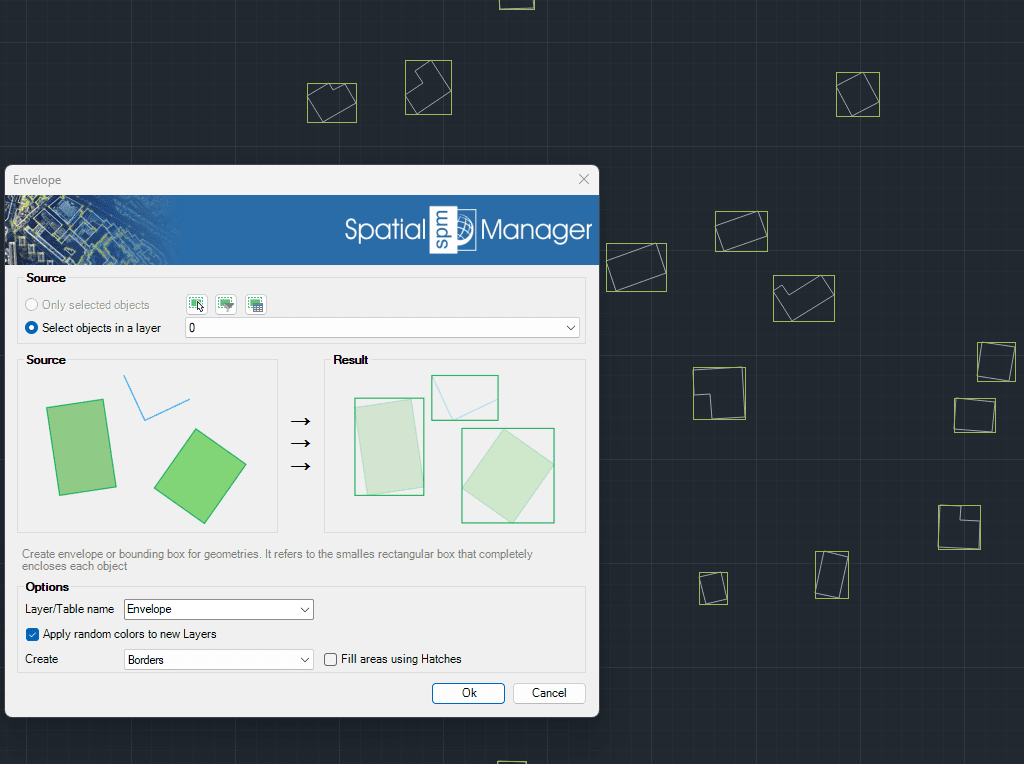This screenshot has width=1024, height=764.
Task: Close the Envelope dialog with the X
Action: pos(584,179)
